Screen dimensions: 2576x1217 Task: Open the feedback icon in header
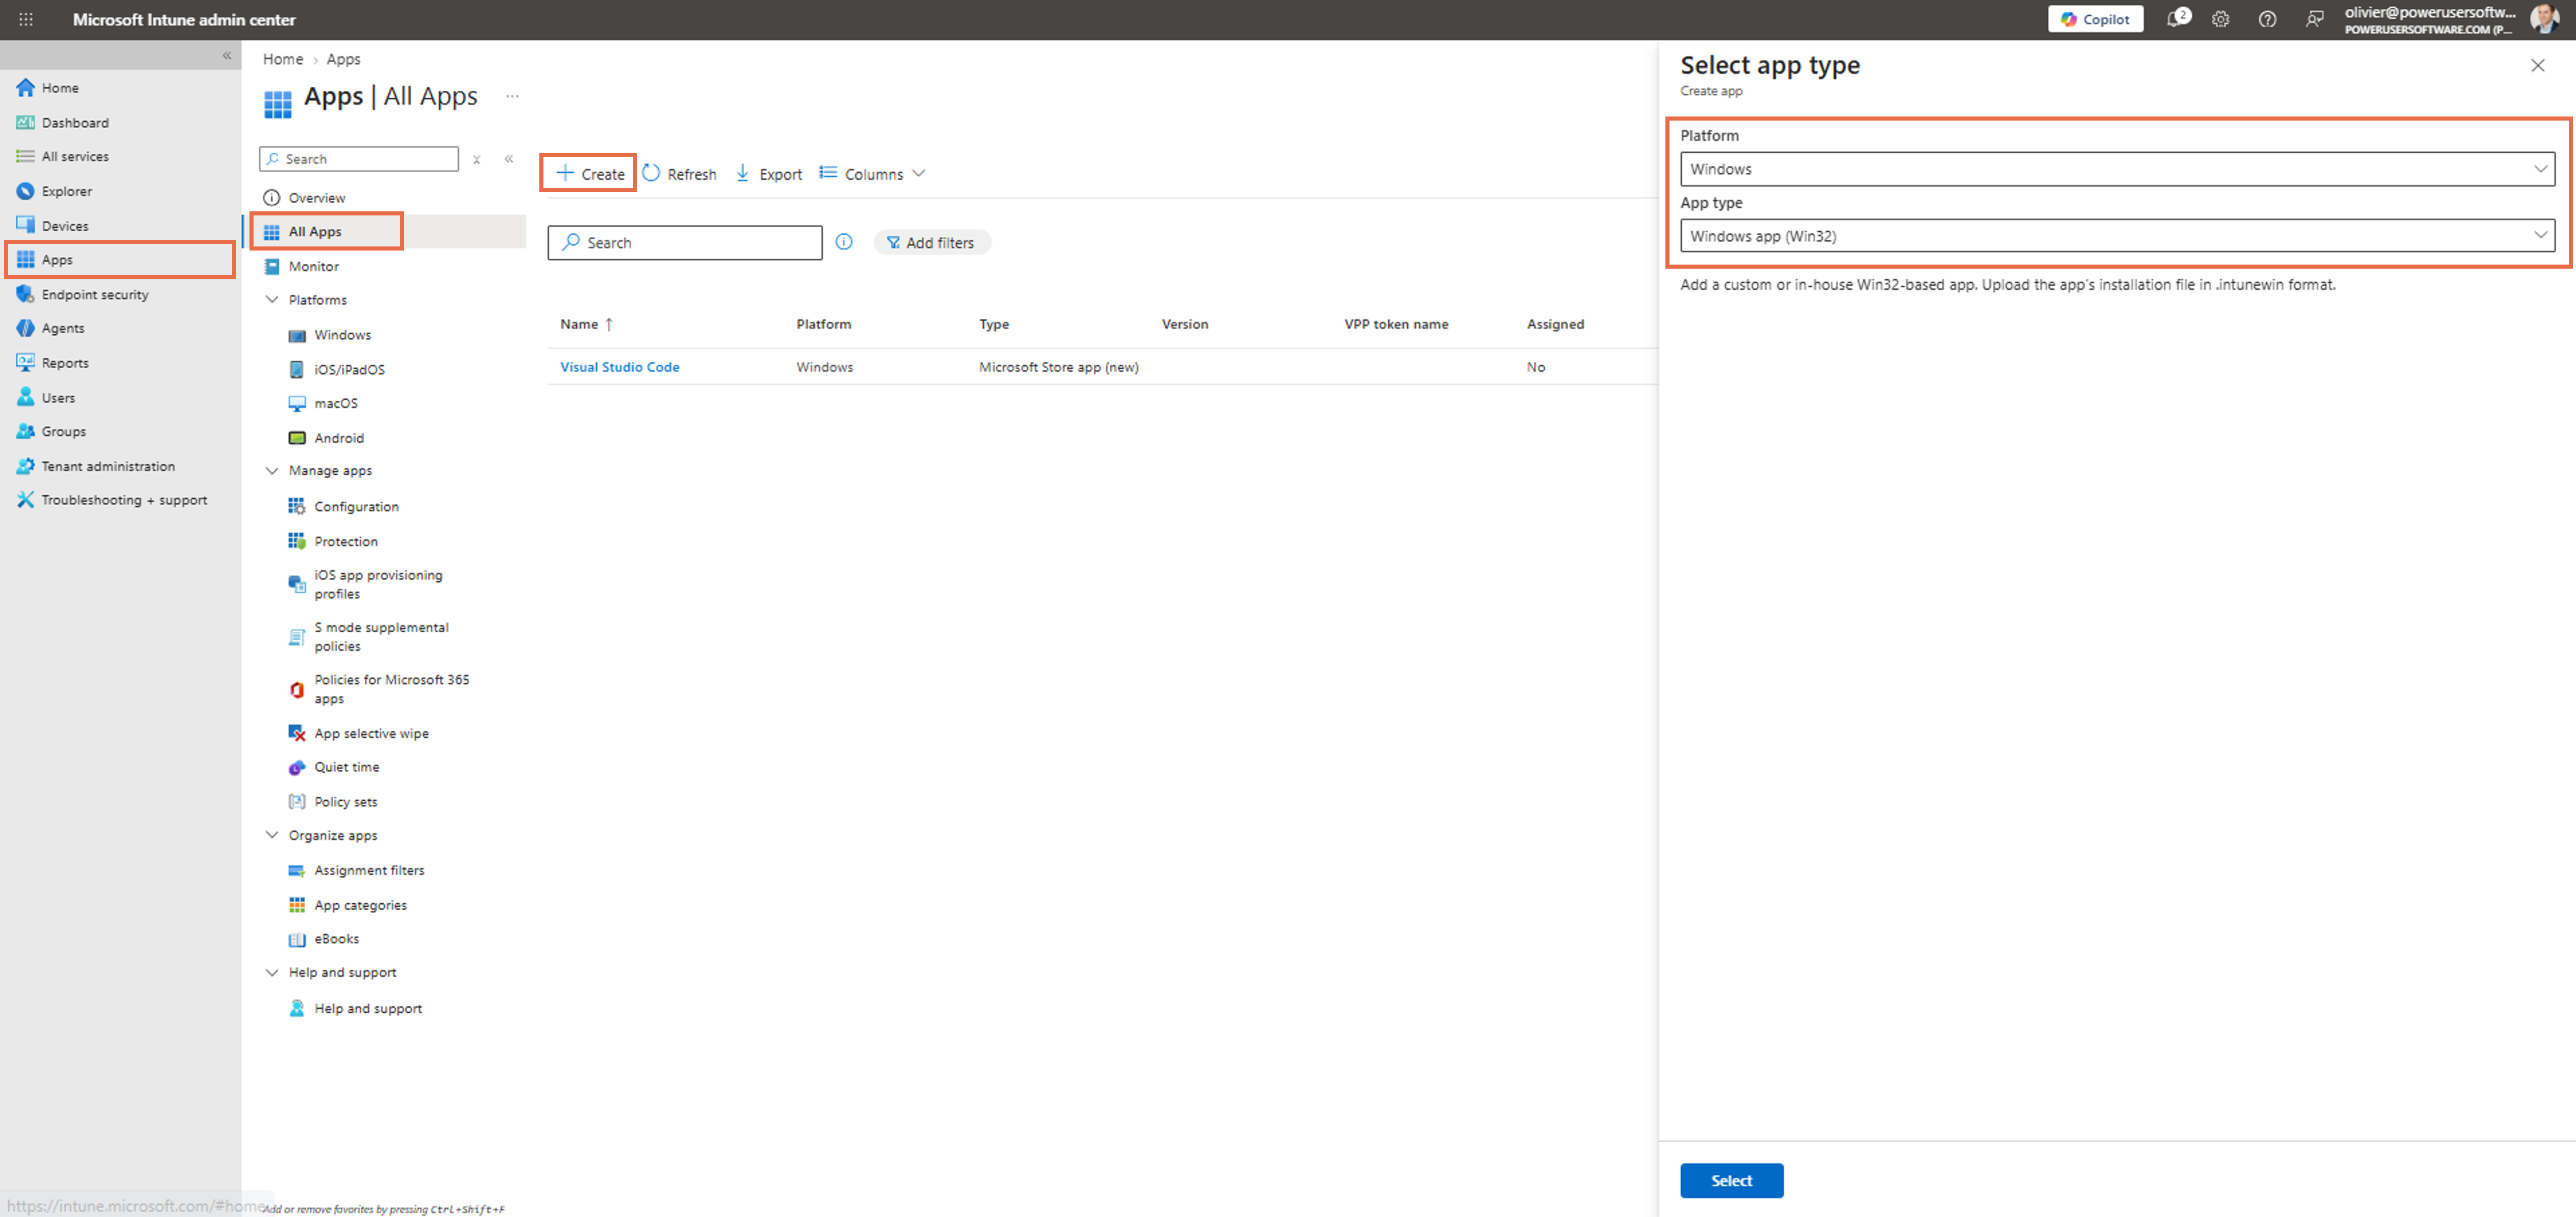coord(2314,19)
